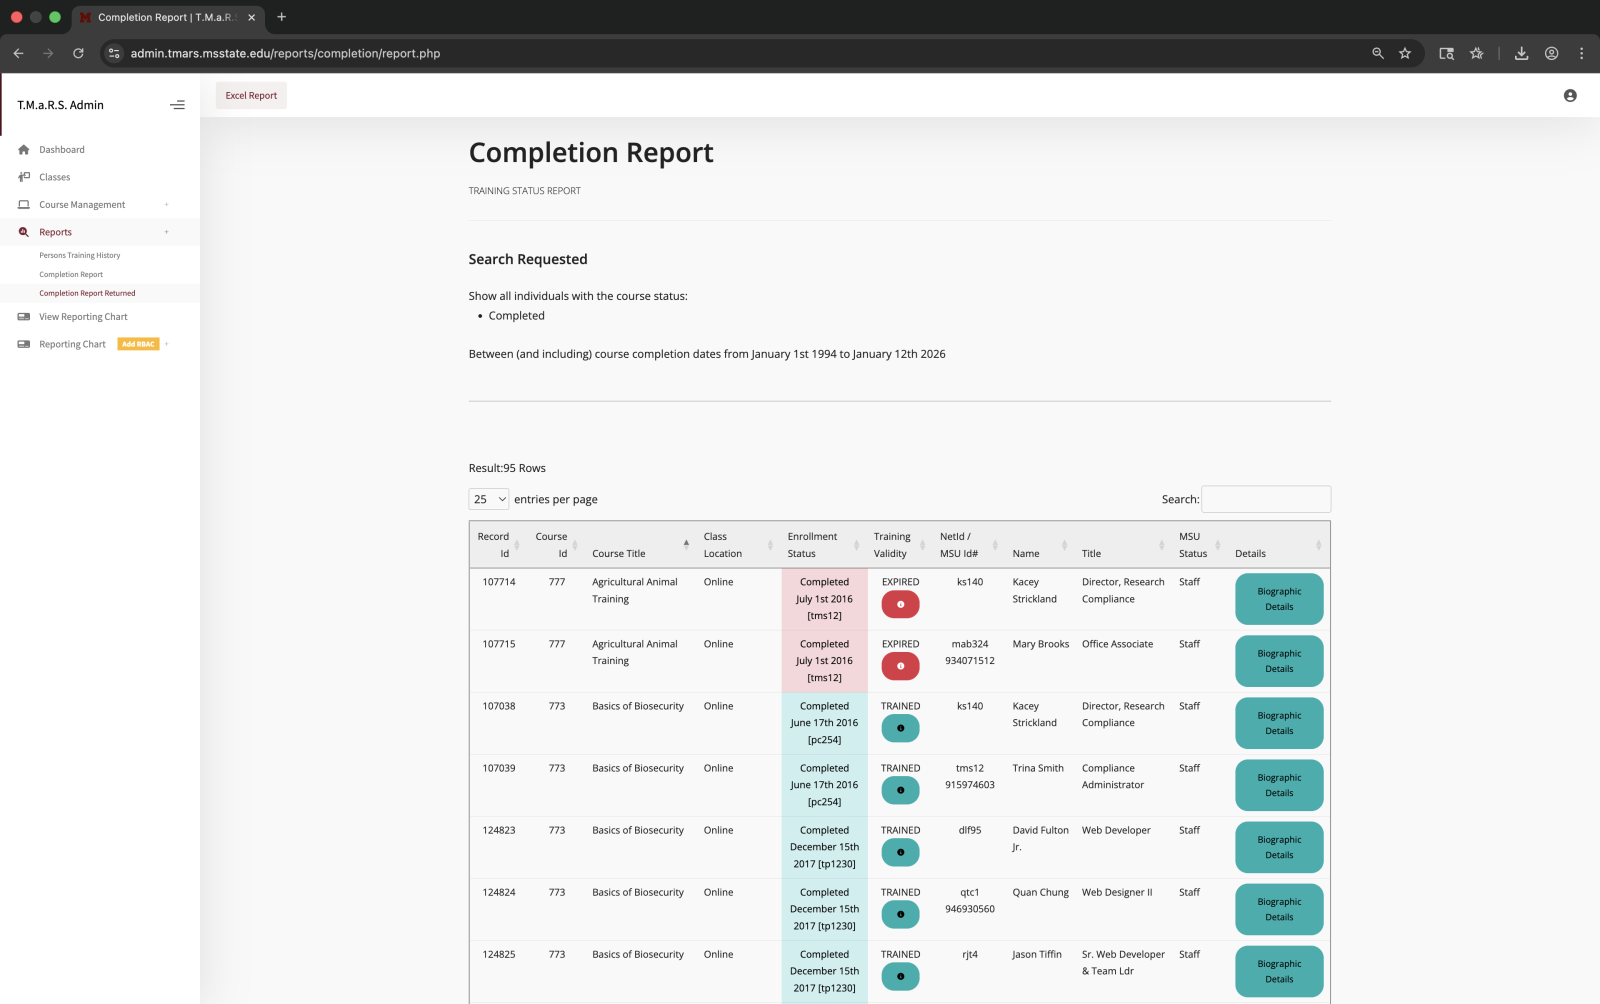1600x1004 pixels.
Task: Click the Reporting Chart sidebar icon
Action: tap(23, 344)
